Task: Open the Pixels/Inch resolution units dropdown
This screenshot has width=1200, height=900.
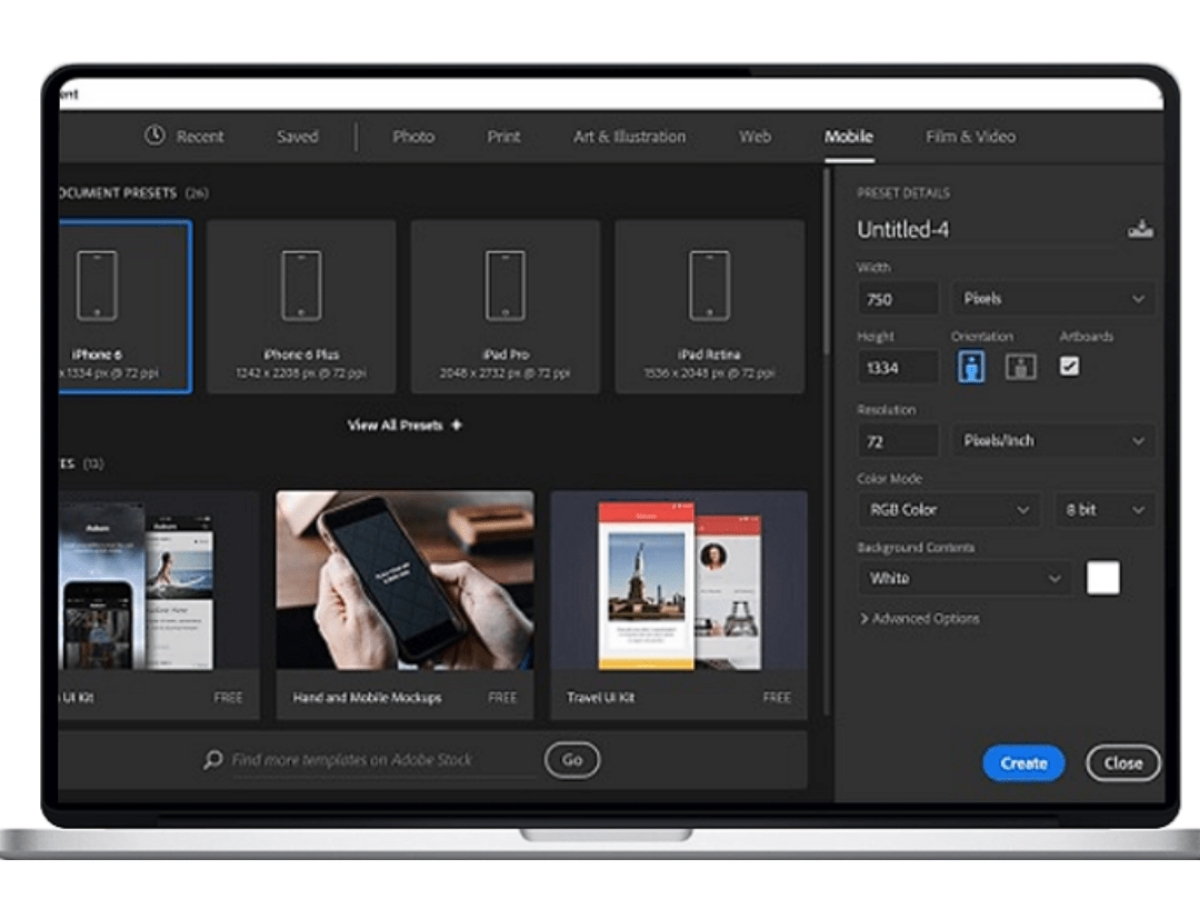Action: click(1052, 440)
